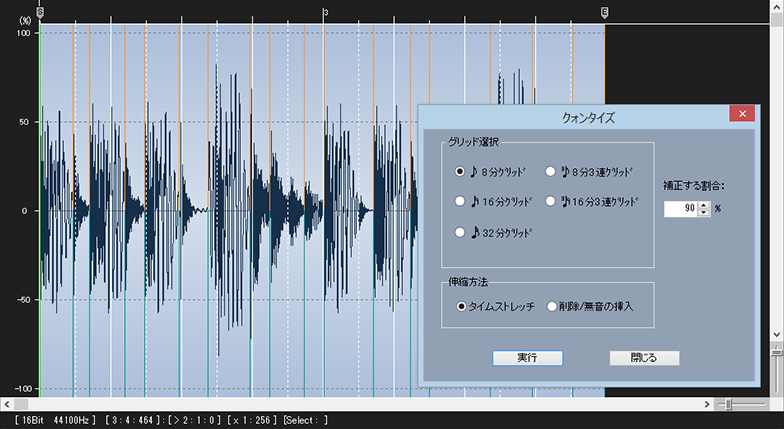This screenshot has width=784, height=429.
Task: Click measure 3 on the timeline ruler
Action: pyautogui.click(x=325, y=12)
